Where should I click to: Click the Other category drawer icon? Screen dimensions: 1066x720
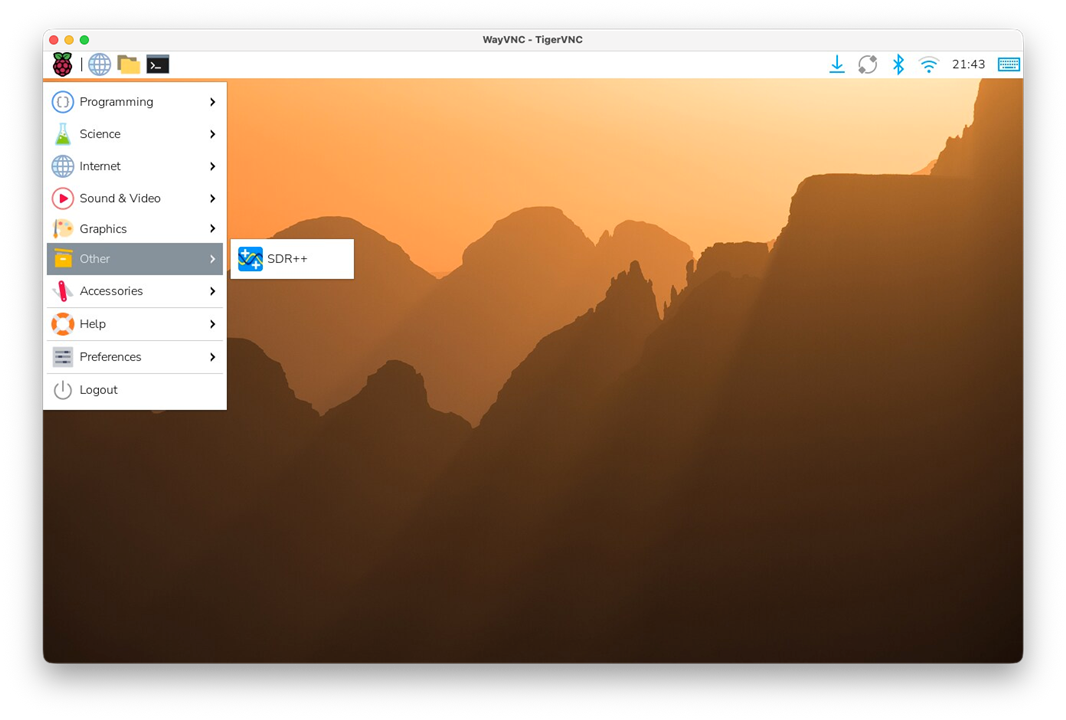63,258
